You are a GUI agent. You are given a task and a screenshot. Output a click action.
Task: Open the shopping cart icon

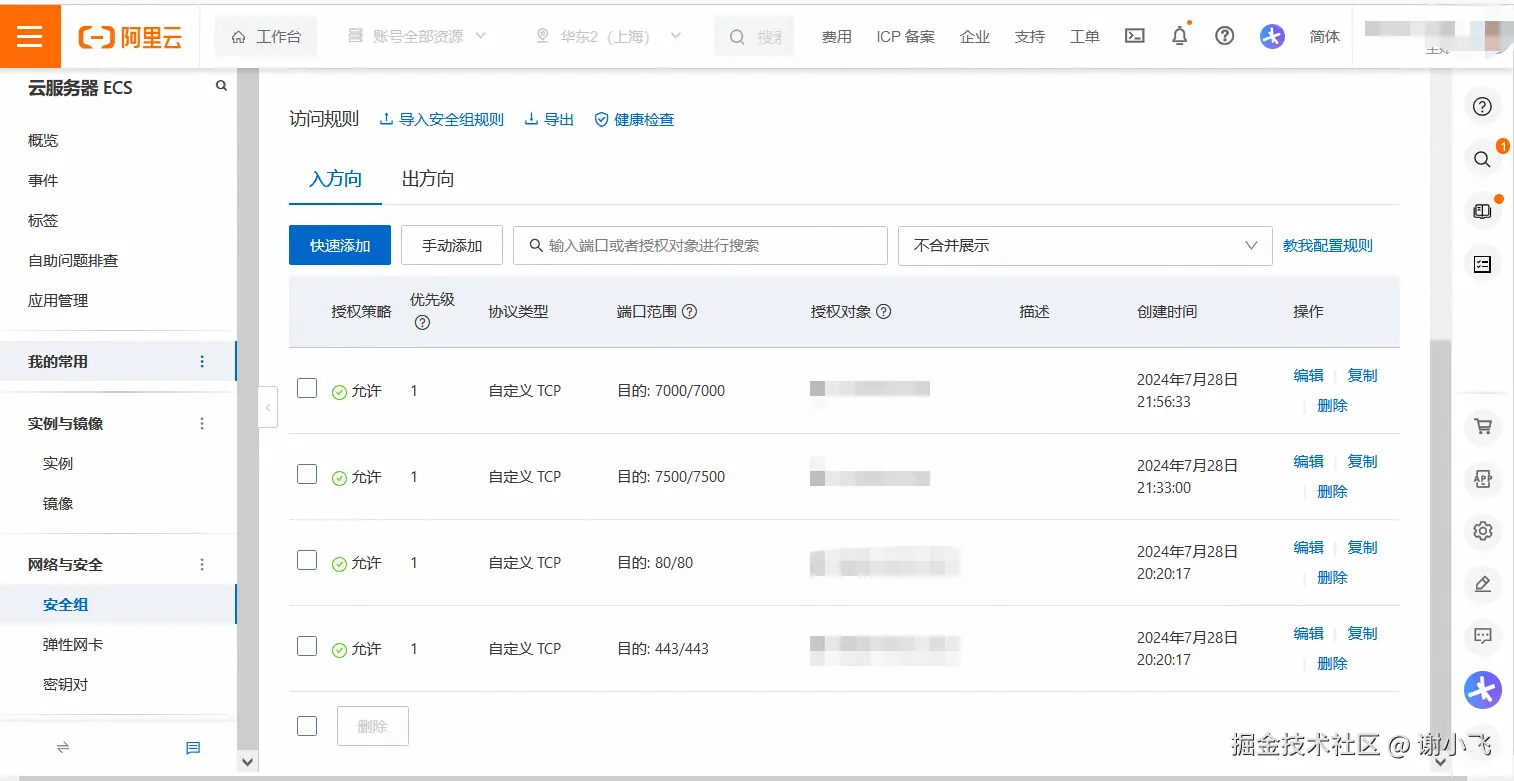(x=1483, y=427)
